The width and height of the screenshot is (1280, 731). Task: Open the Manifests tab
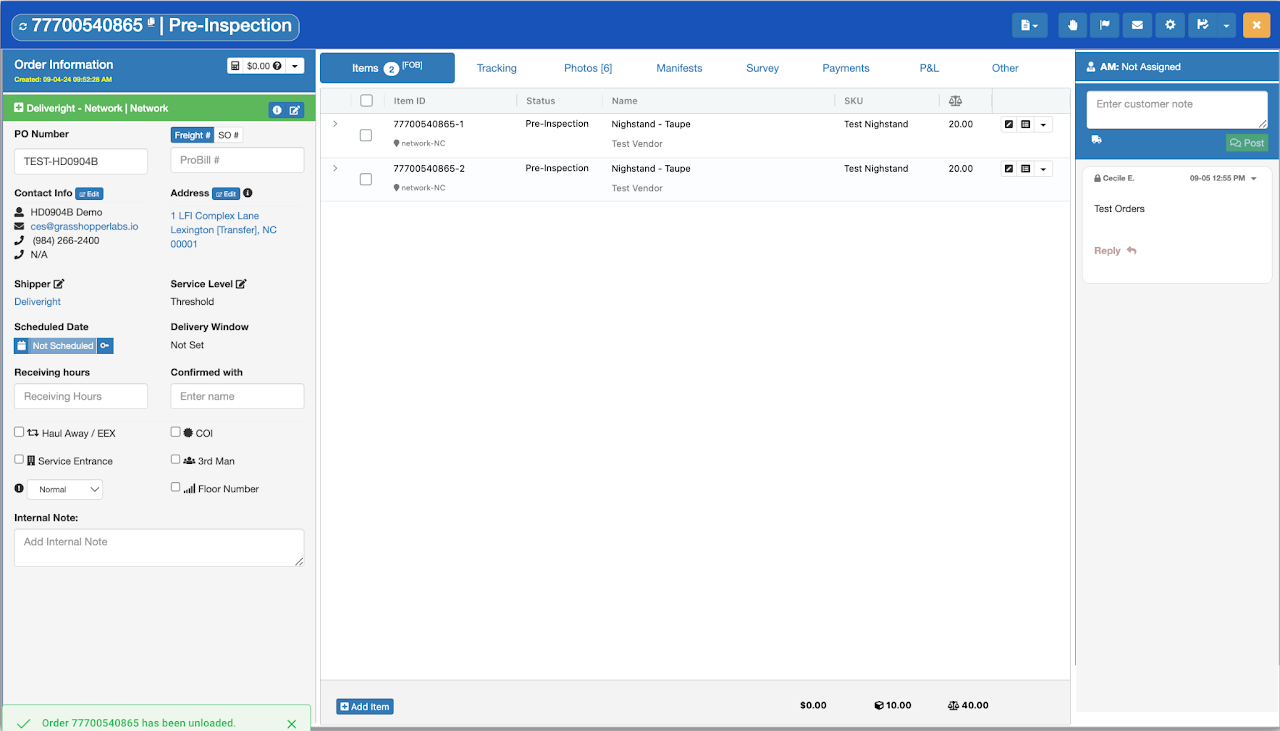point(680,68)
